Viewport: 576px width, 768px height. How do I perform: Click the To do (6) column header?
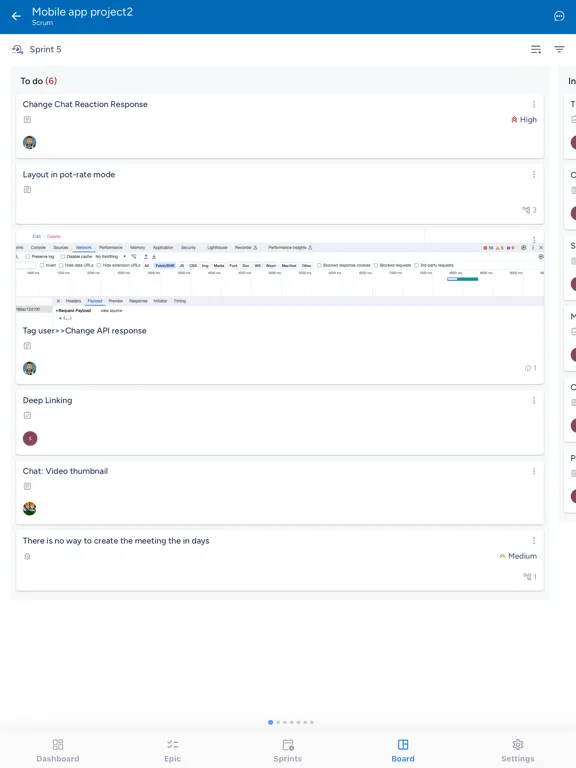pos(39,81)
